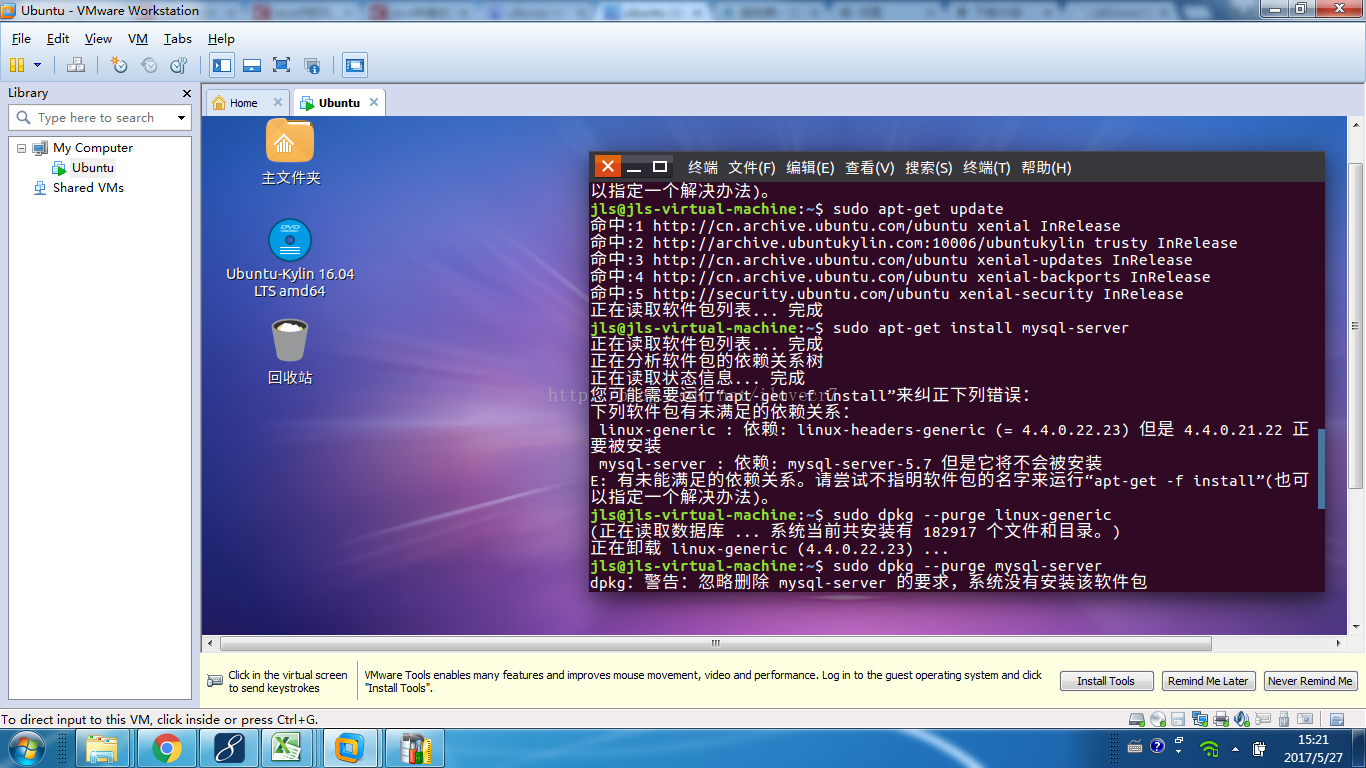Open the File menu
This screenshot has width=1366, height=768.
click(x=21, y=39)
